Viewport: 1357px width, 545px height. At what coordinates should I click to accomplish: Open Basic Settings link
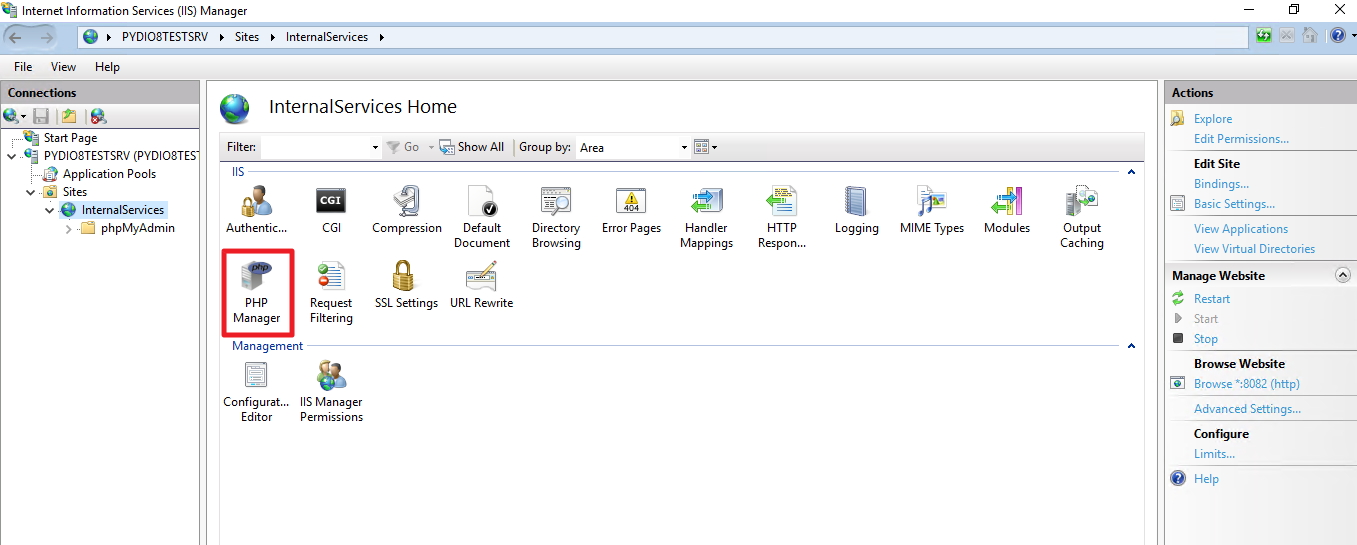1234,204
